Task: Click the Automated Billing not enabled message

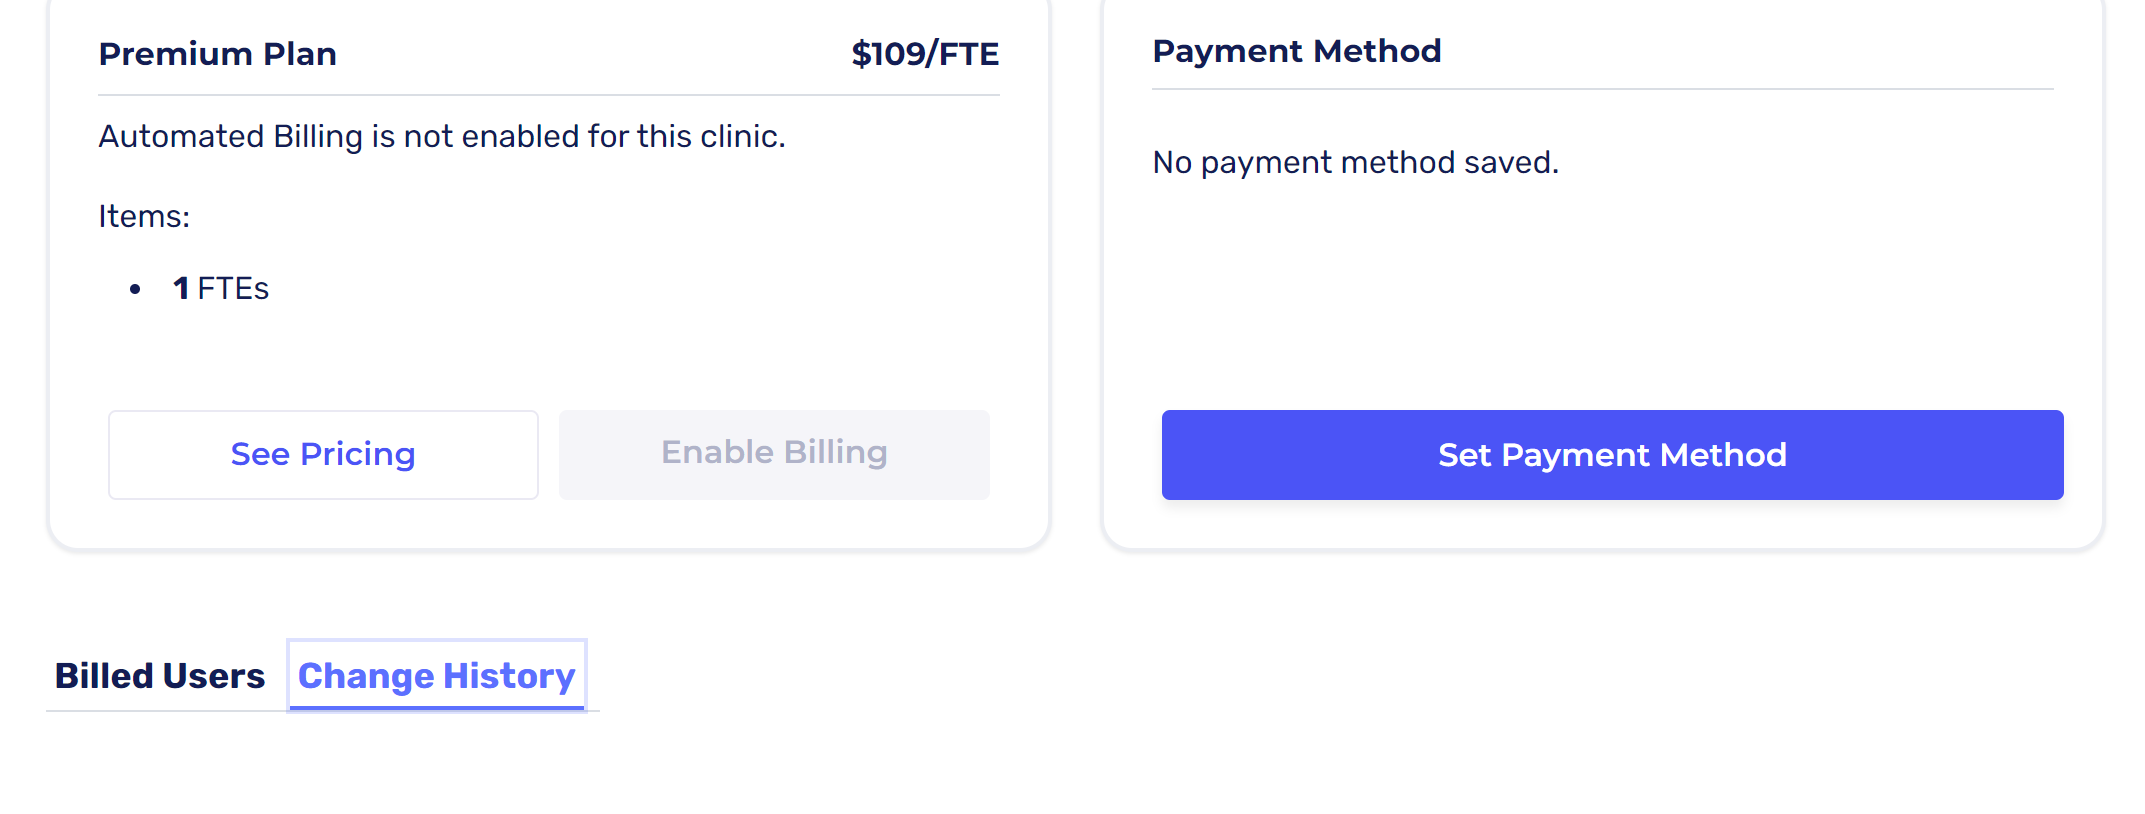Action: tap(441, 136)
